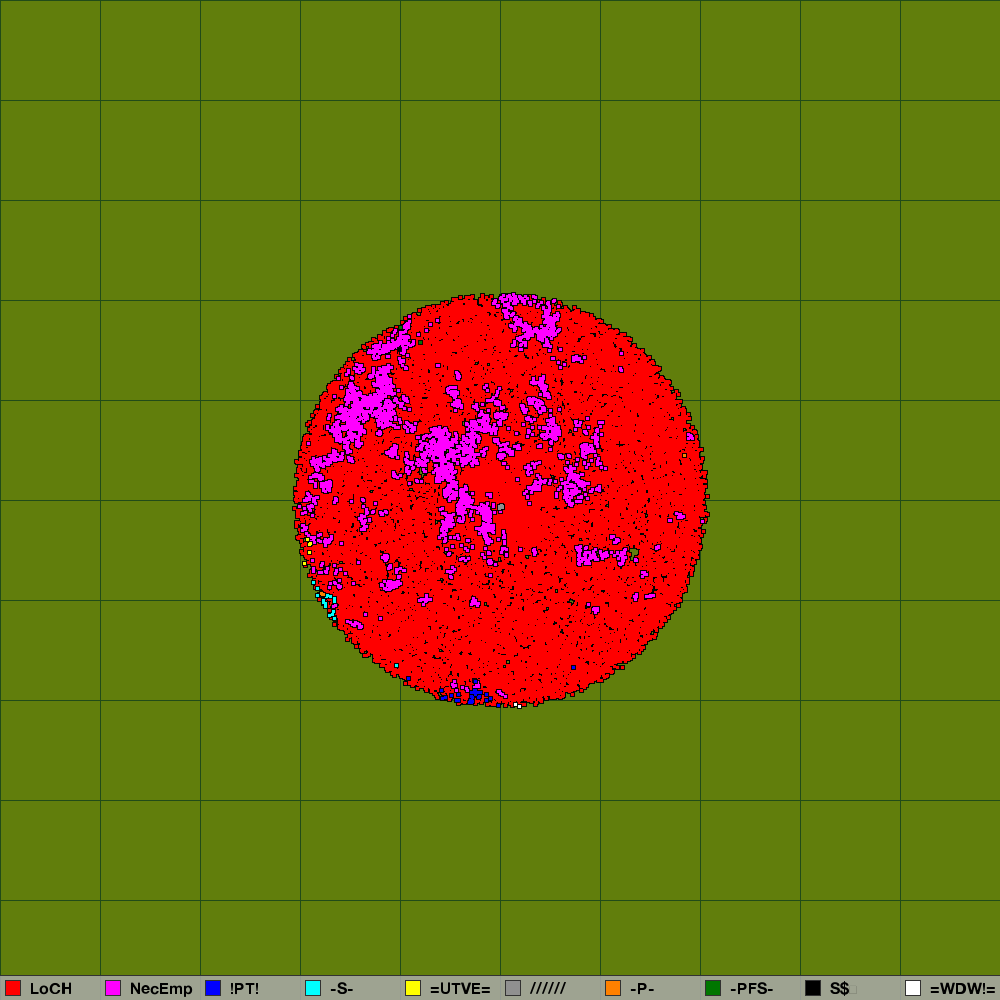Click the orange -P- legend swatch
This screenshot has height=1000, width=1000.
[613, 988]
